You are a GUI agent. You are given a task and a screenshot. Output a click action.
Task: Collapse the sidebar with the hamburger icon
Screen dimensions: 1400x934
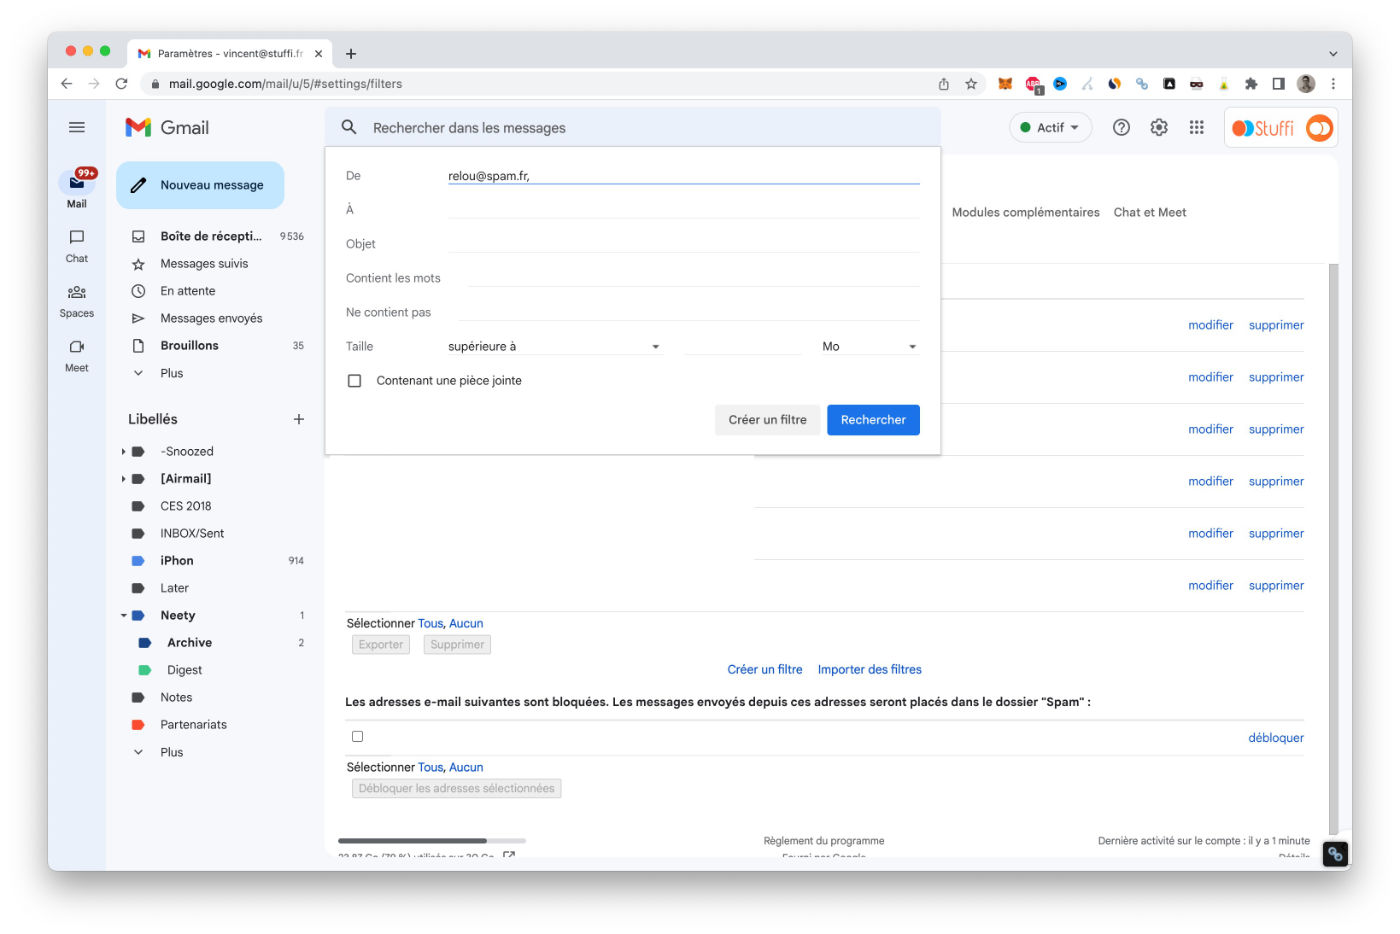(x=77, y=127)
